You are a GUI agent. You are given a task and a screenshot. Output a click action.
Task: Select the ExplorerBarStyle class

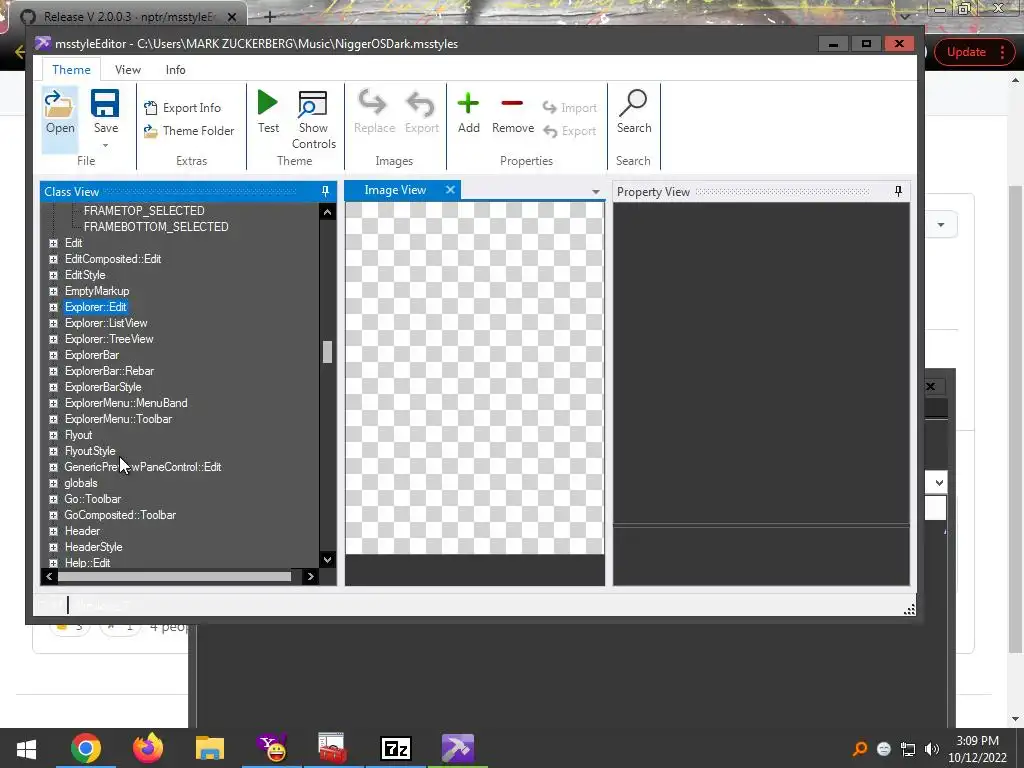coord(103,387)
